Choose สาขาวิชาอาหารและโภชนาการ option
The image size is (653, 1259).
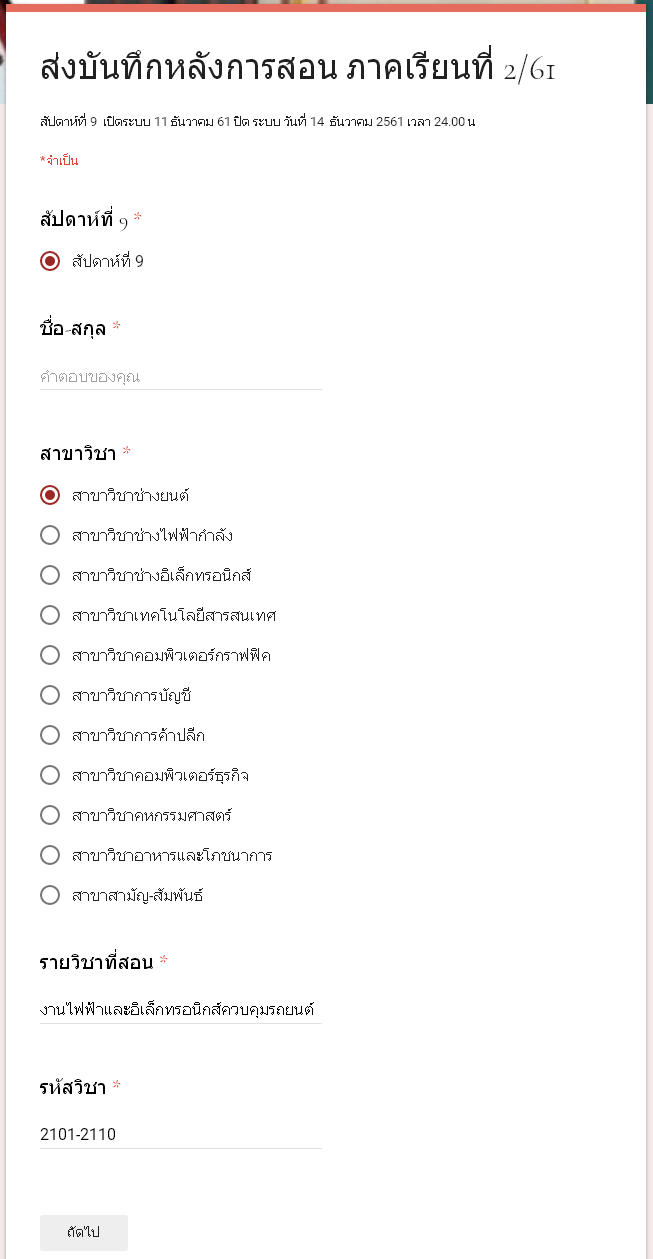50,855
